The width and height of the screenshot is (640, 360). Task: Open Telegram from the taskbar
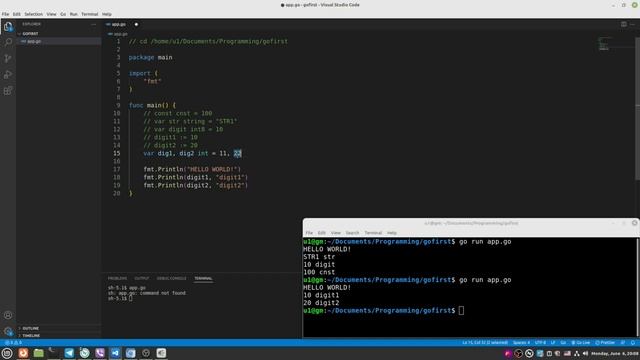click(69, 353)
